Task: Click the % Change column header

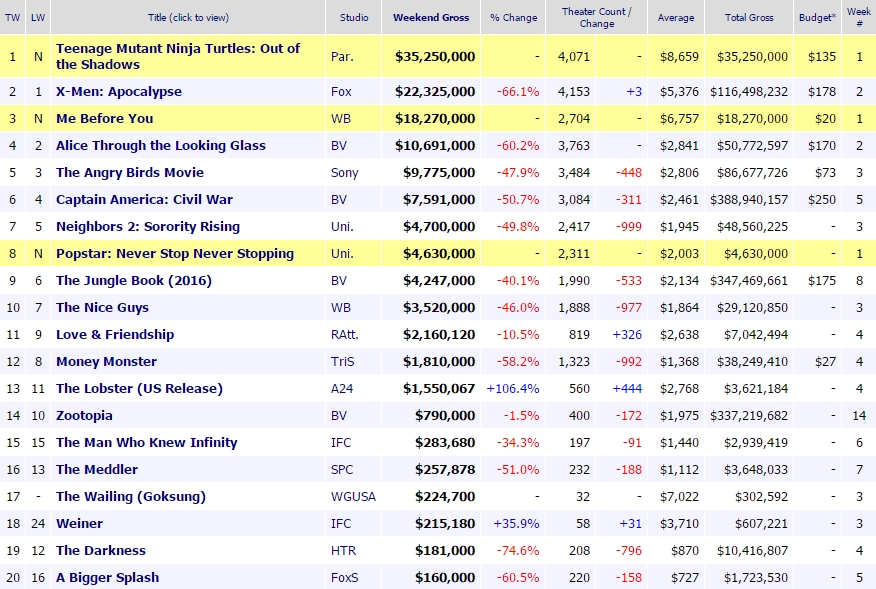Action: coord(513,17)
